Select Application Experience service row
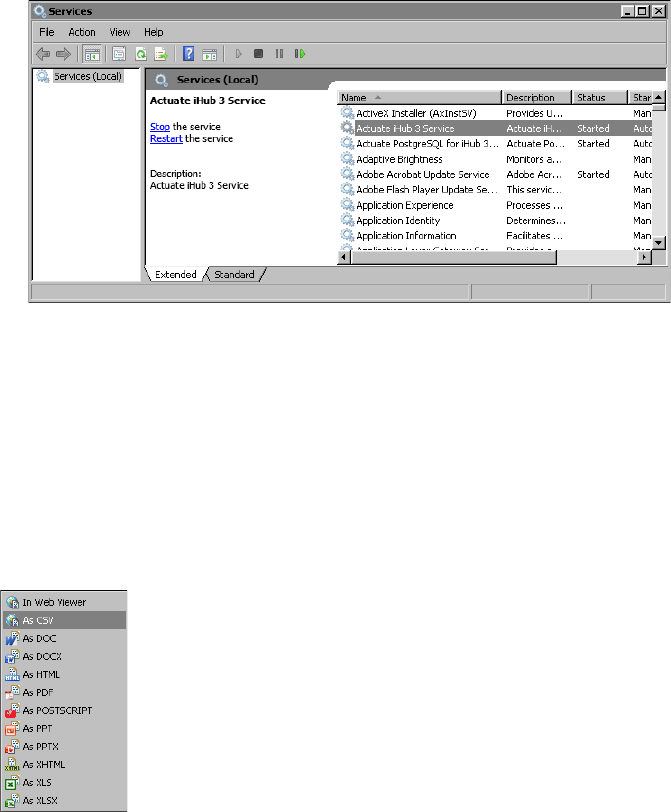The image size is (671, 812). pyautogui.click(x=495, y=205)
